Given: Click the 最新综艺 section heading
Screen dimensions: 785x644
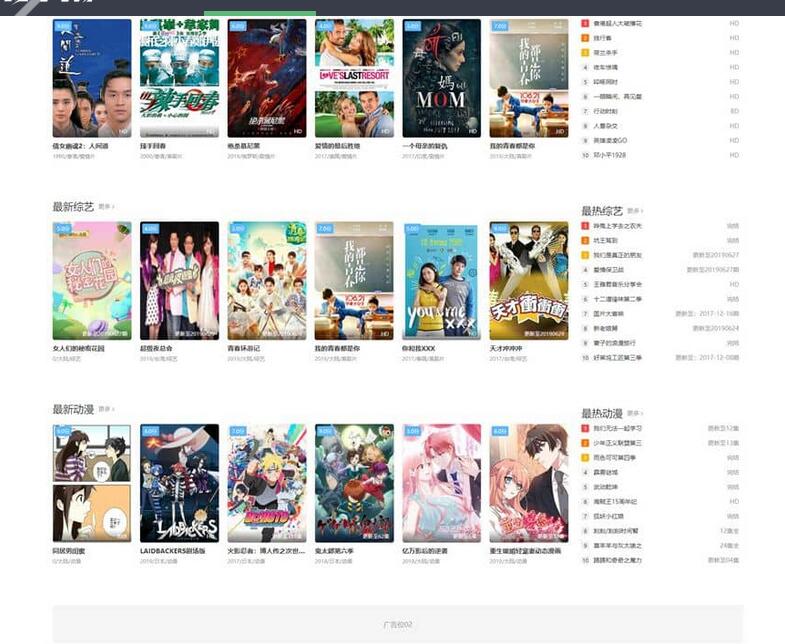Looking at the screenshot, I should click(x=73, y=207).
